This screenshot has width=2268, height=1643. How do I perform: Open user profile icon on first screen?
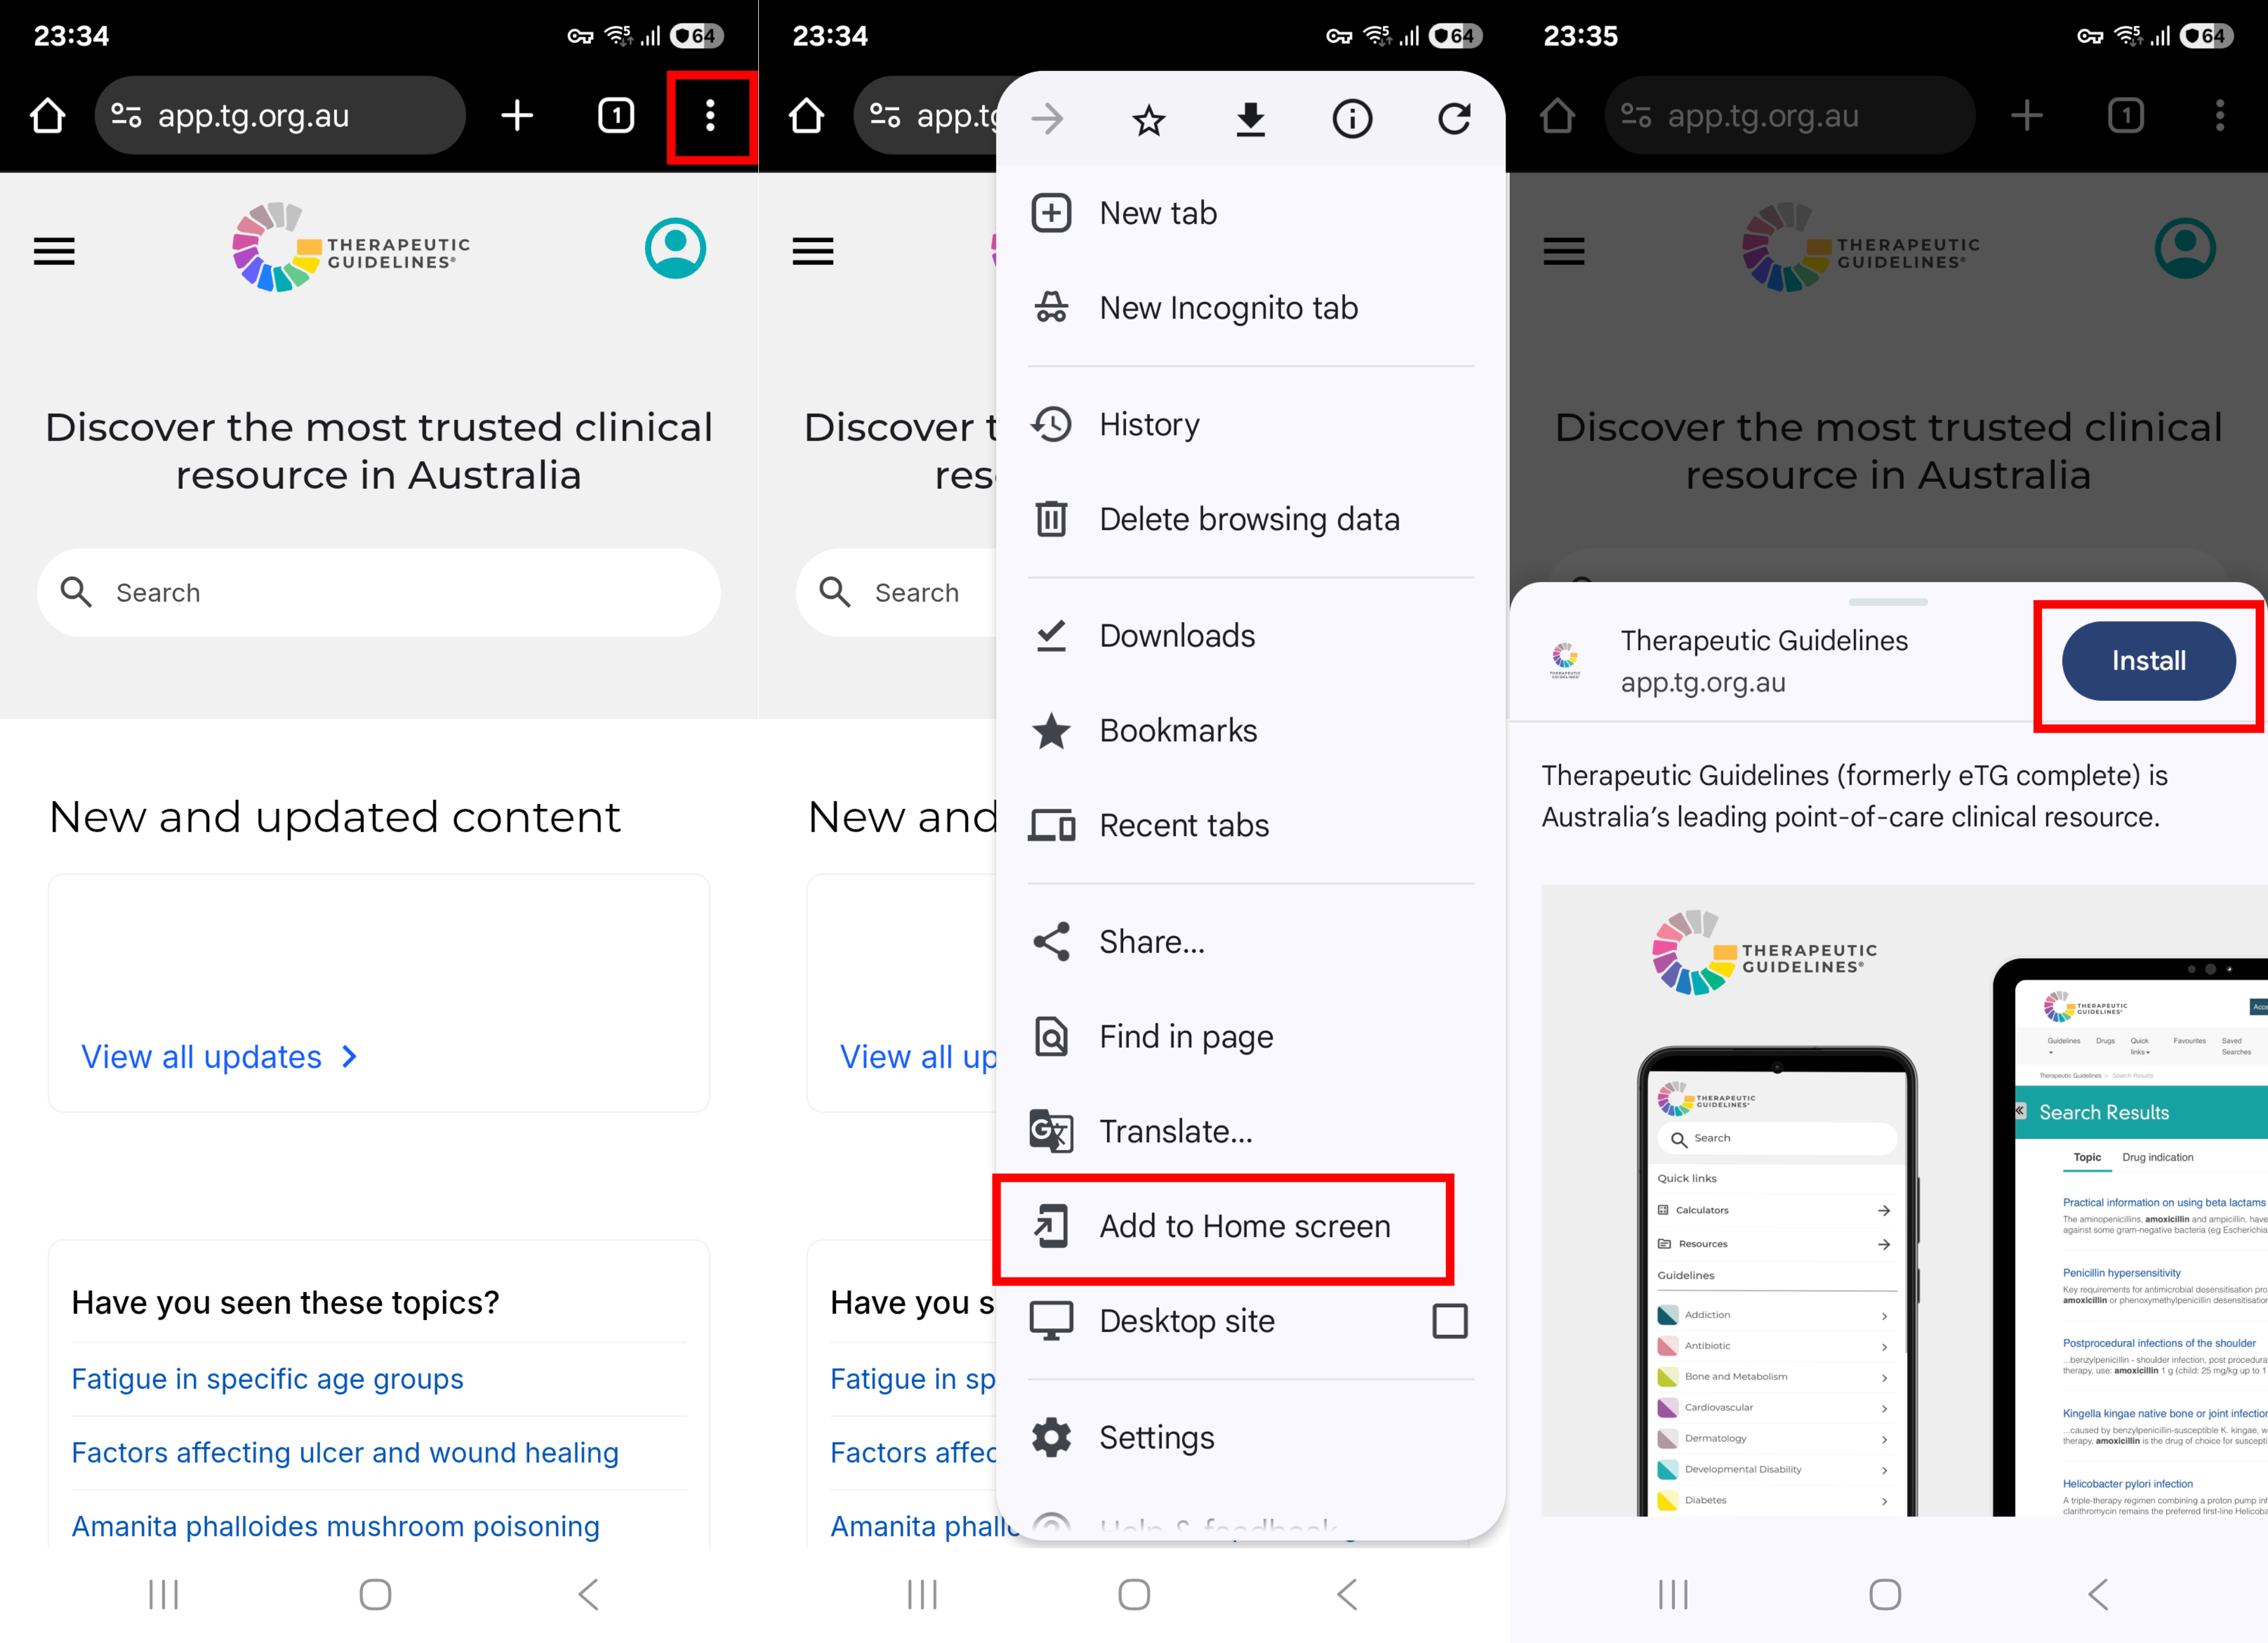675,248
